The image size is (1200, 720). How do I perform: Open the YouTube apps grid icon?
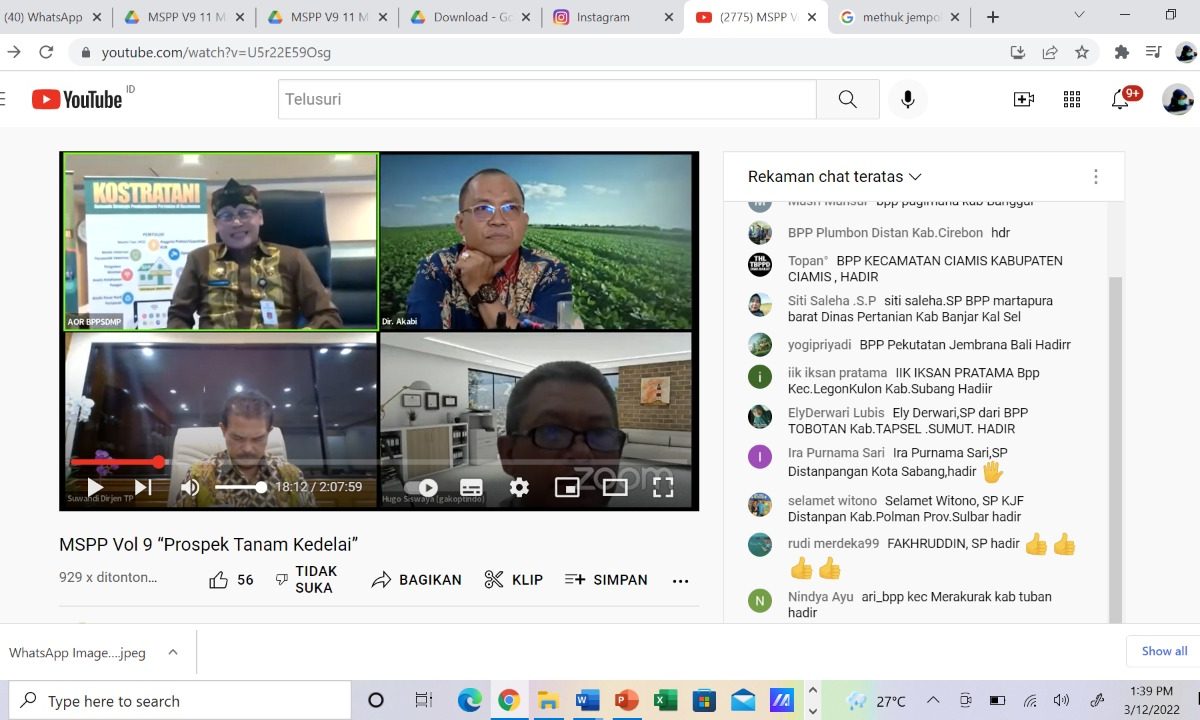(1072, 99)
